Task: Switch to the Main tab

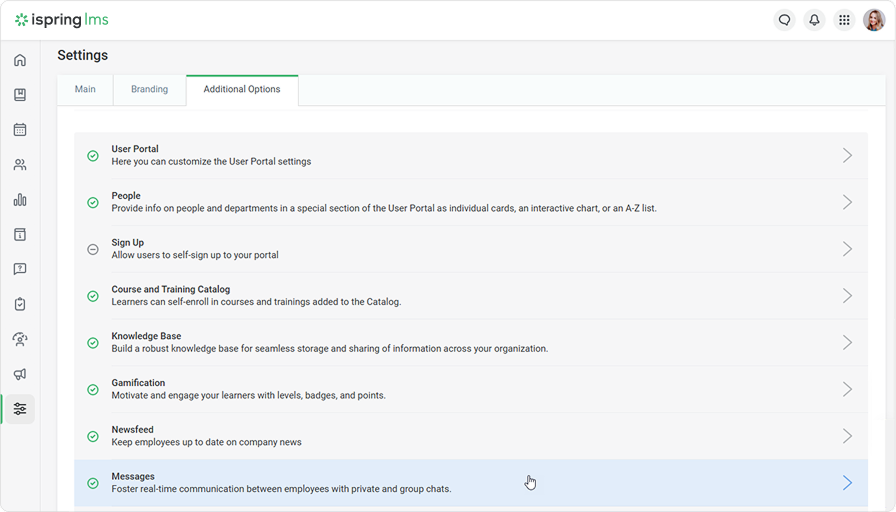Action: [x=85, y=89]
